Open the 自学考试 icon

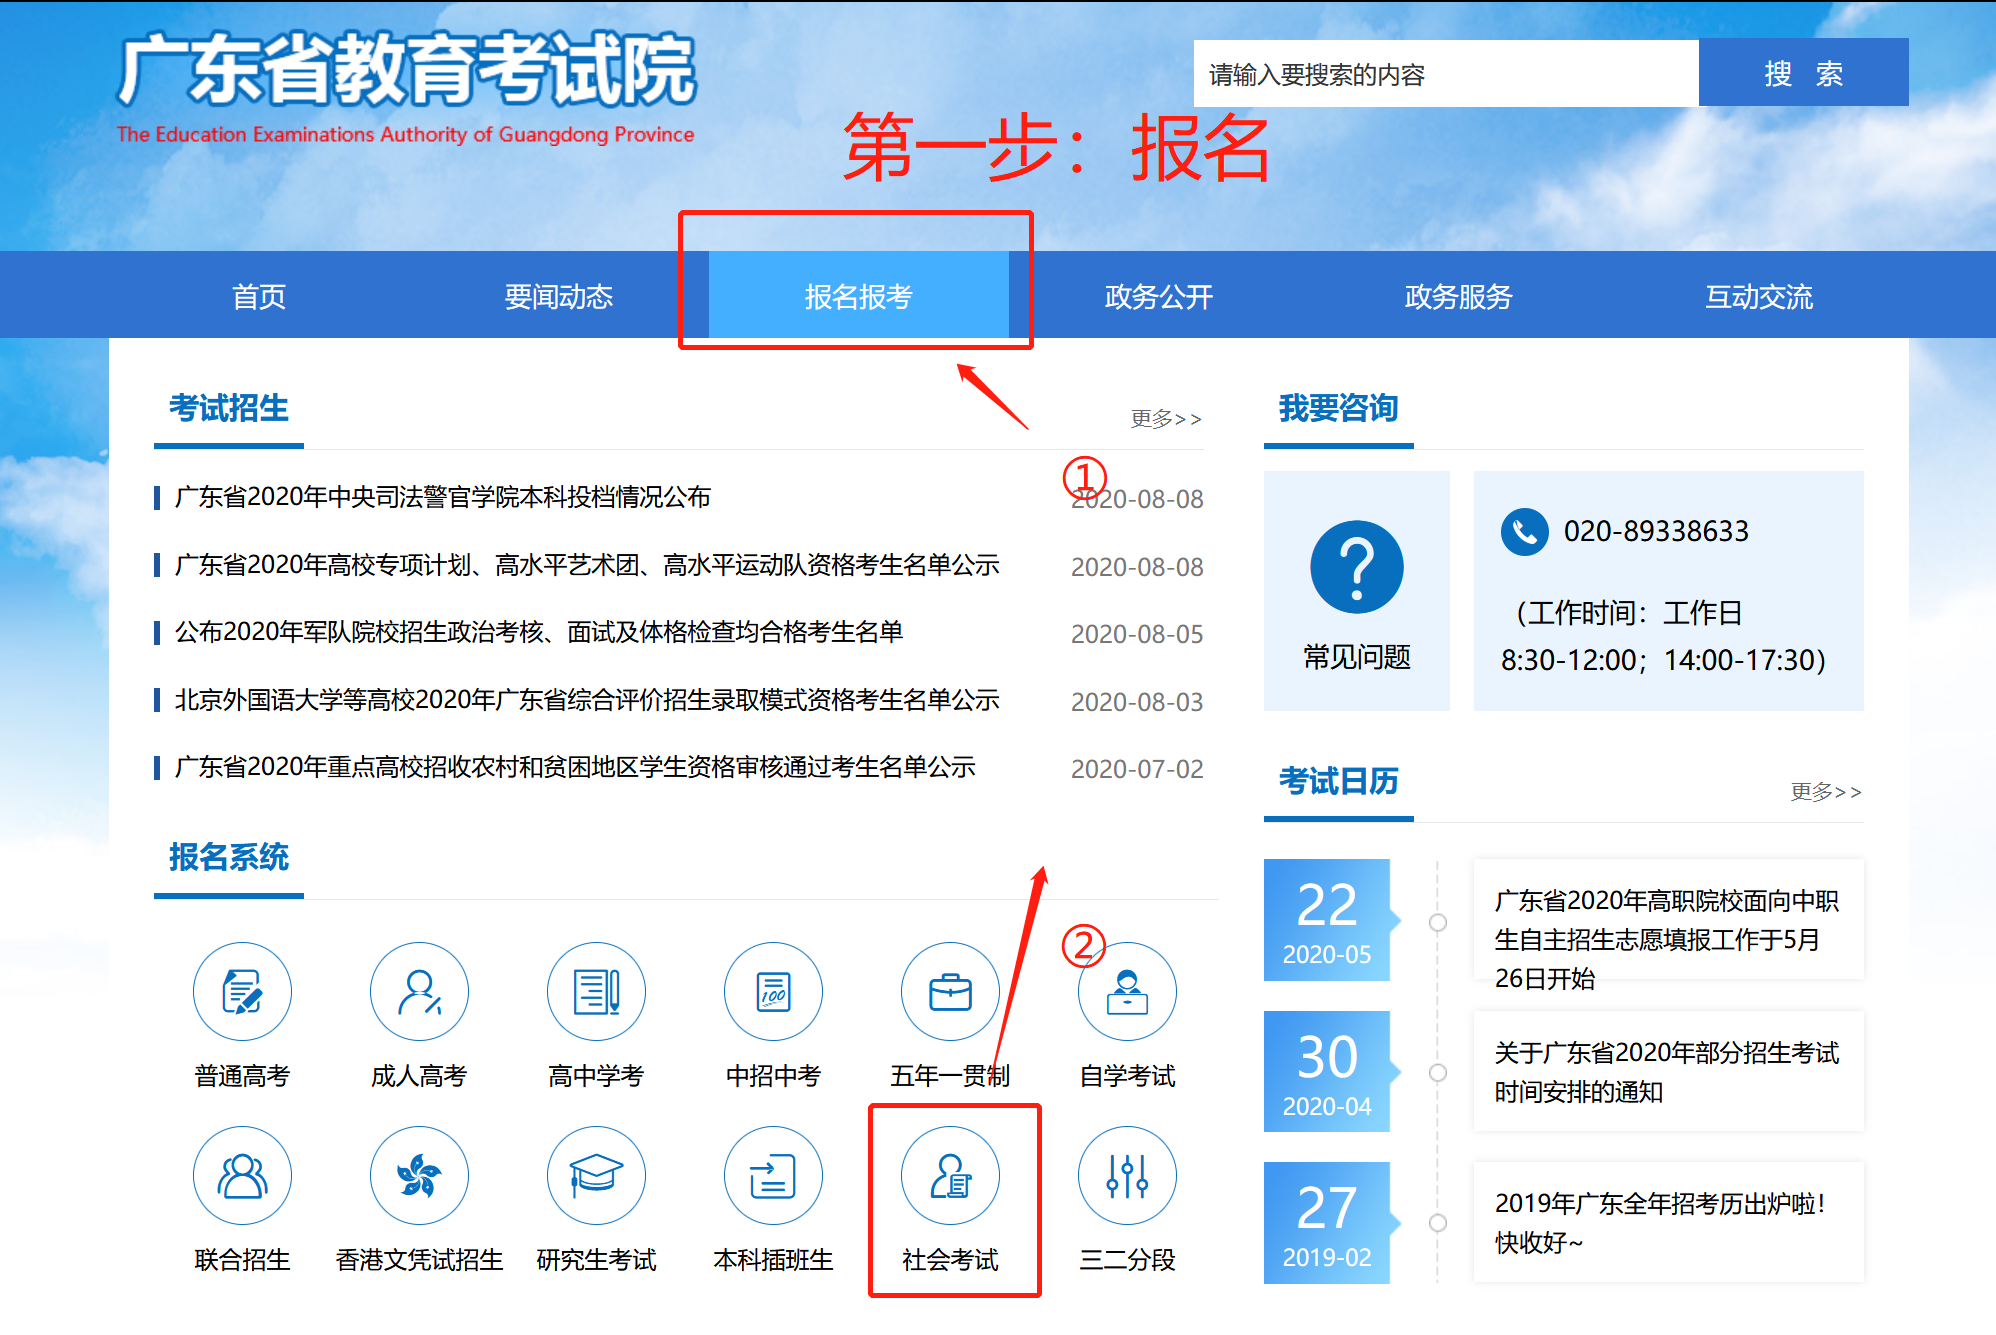pyautogui.click(x=1127, y=992)
